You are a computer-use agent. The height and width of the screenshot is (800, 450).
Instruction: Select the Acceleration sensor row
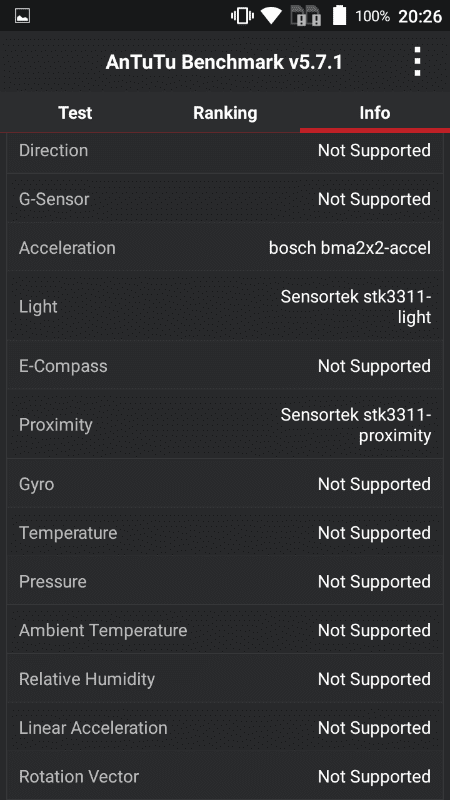pyautogui.click(x=225, y=248)
